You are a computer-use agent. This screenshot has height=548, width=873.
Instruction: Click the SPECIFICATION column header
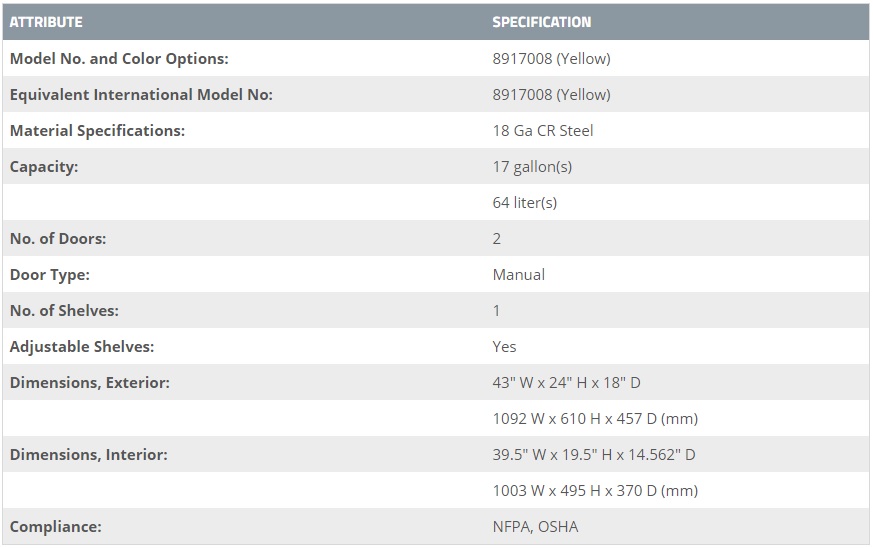(x=541, y=21)
